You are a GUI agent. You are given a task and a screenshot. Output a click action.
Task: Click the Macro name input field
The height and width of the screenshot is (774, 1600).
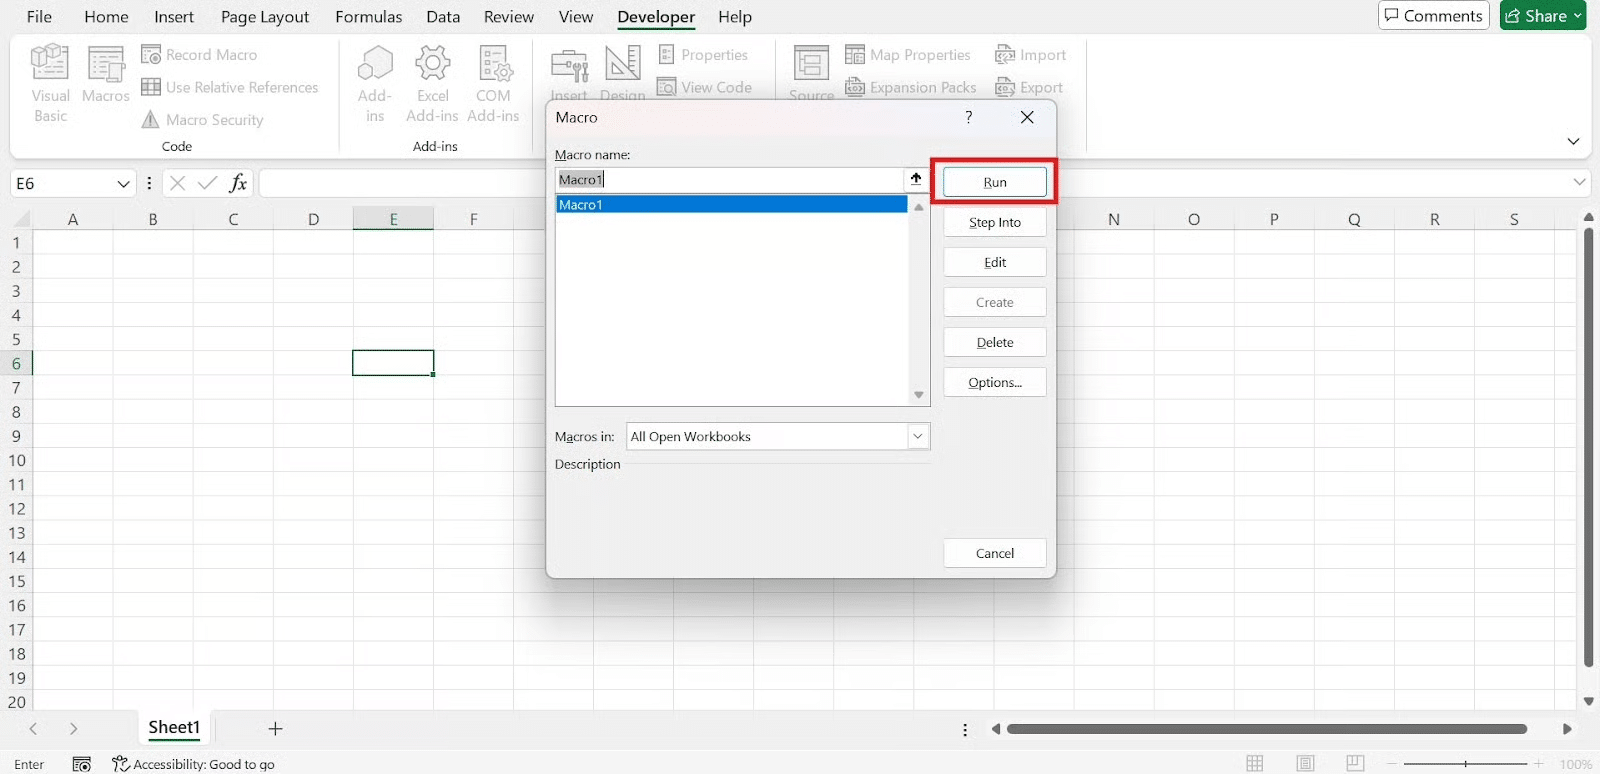click(x=729, y=180)
